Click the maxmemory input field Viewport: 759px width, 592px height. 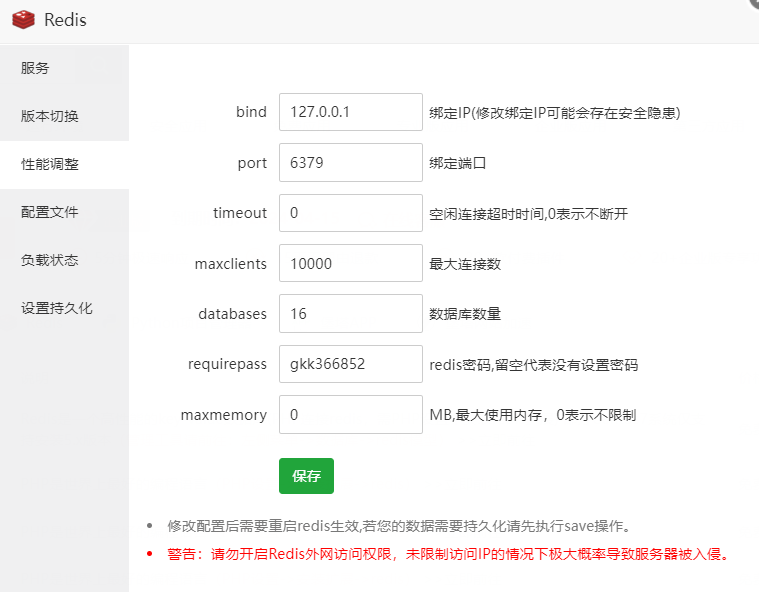pos(350,414)
